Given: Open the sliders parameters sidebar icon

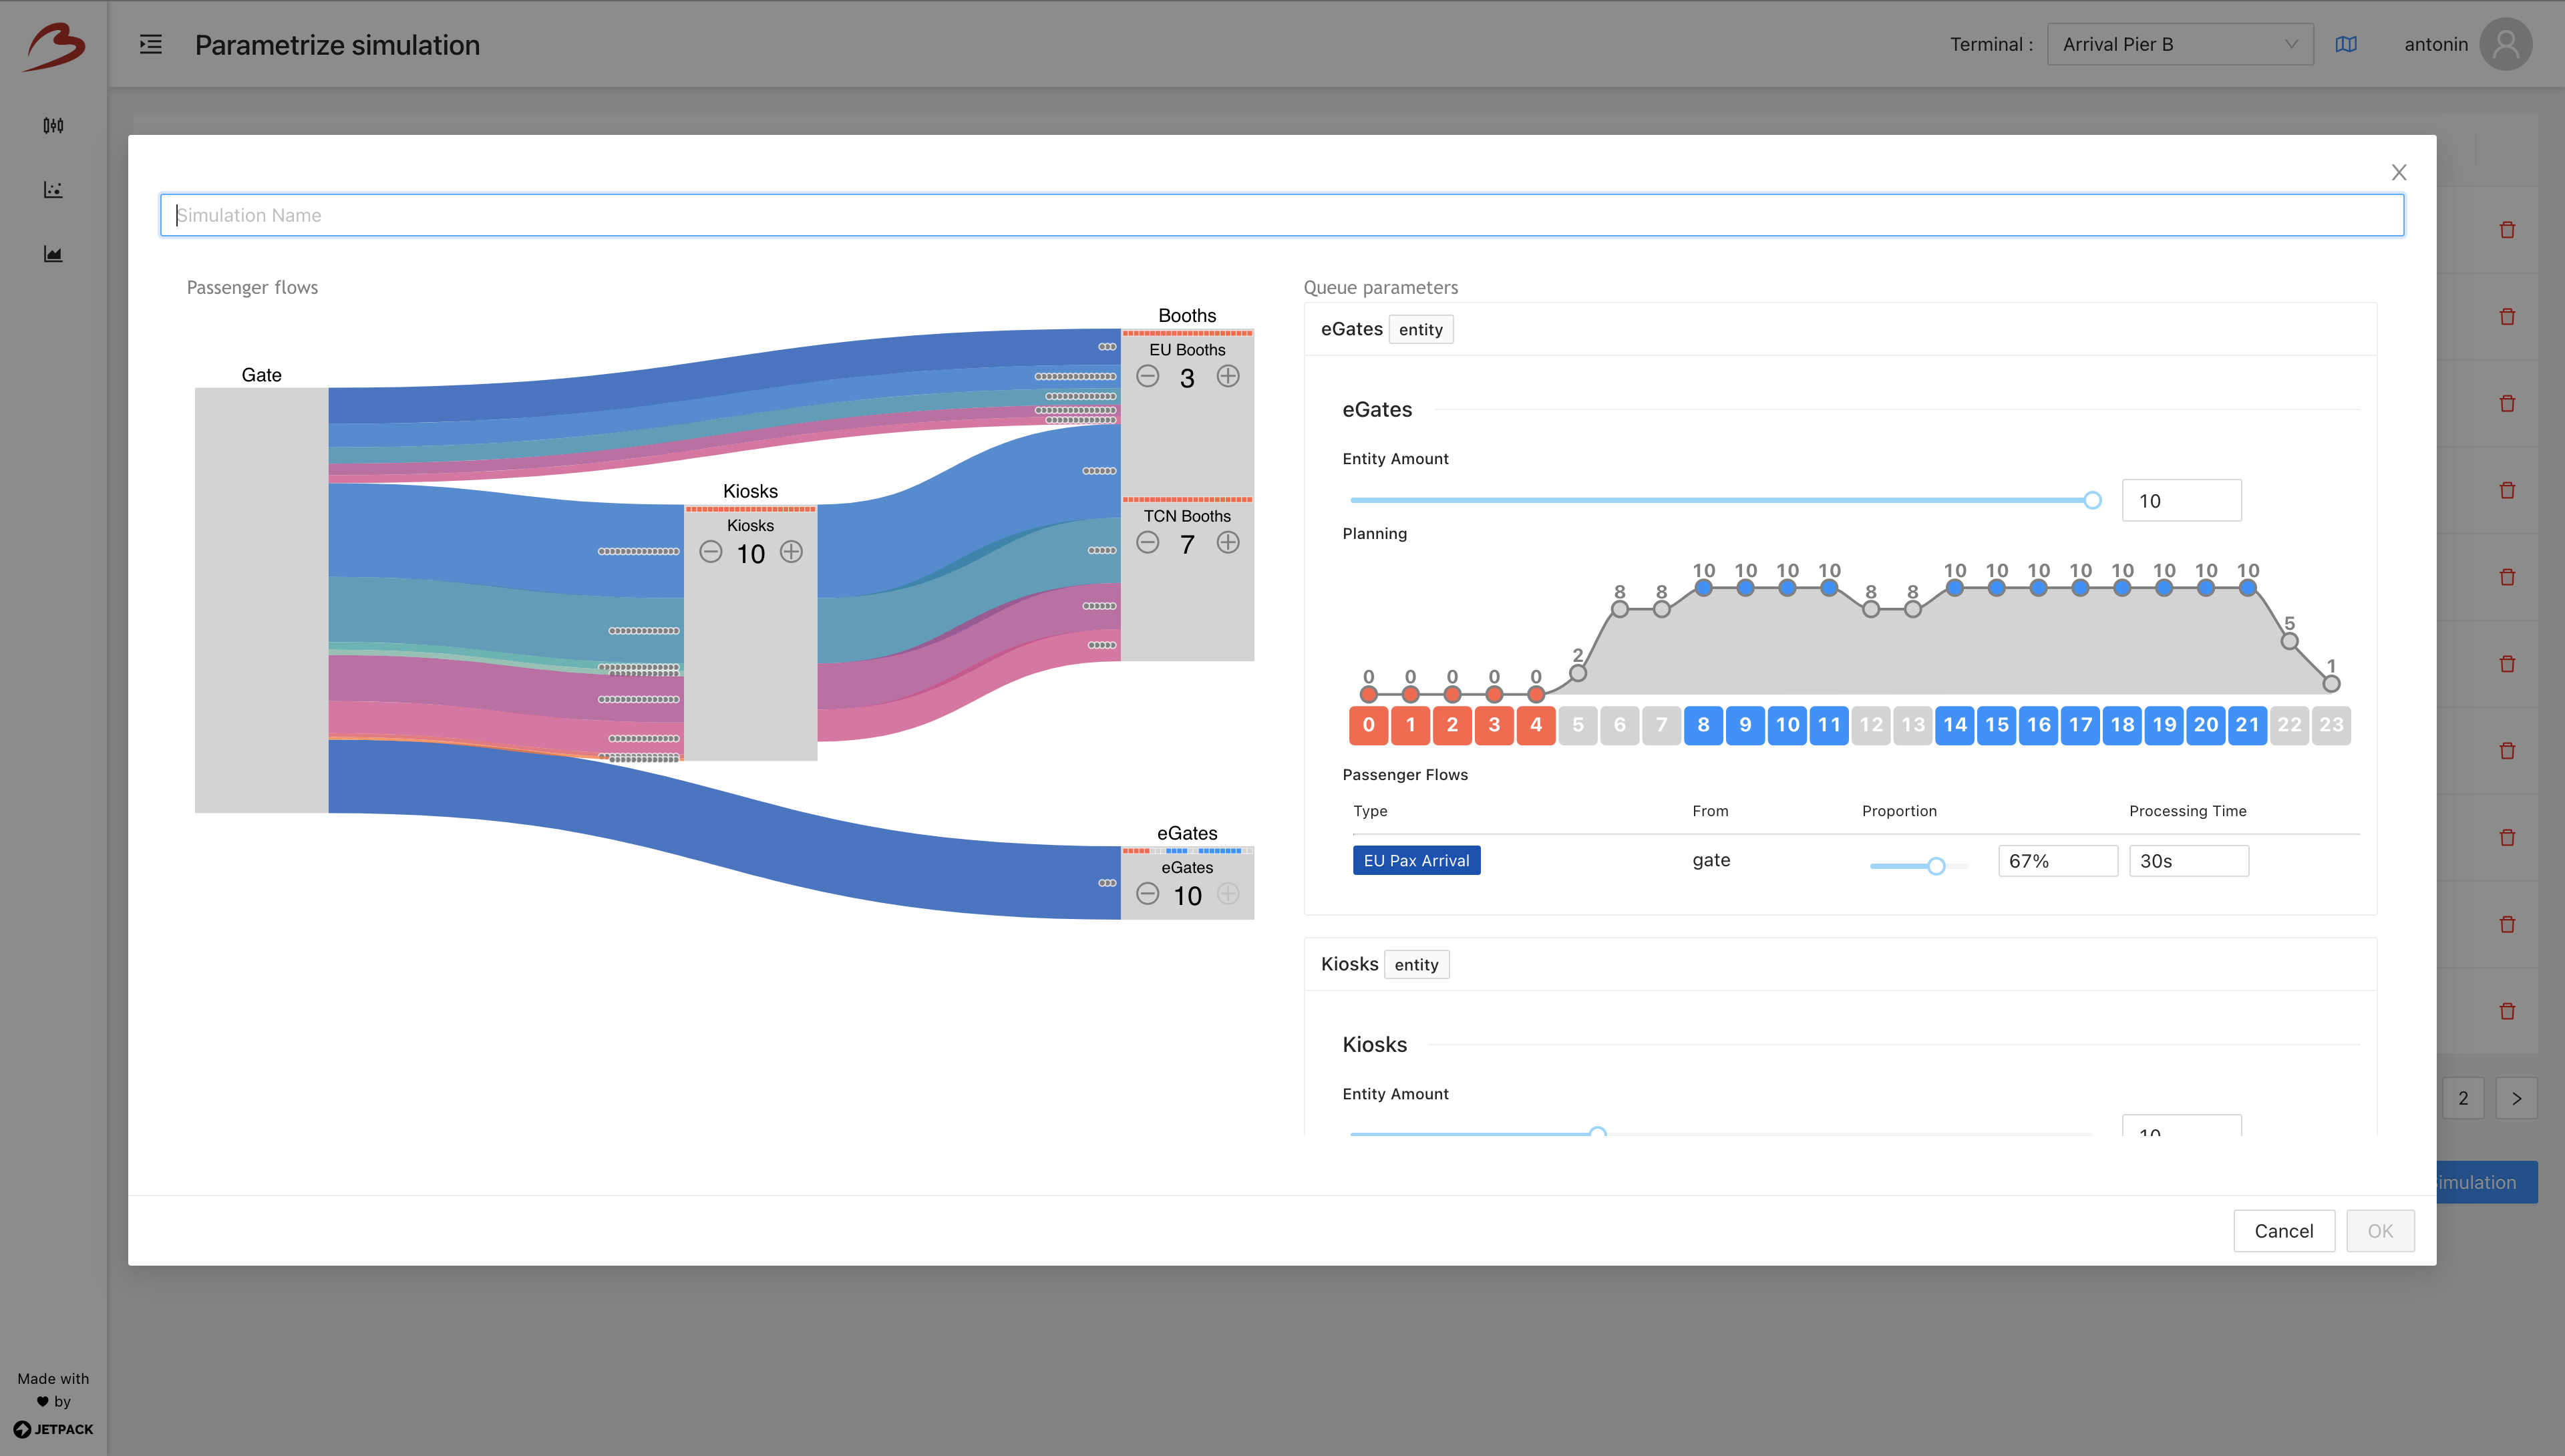Looking at the screenshot, I should coord(53,125).
